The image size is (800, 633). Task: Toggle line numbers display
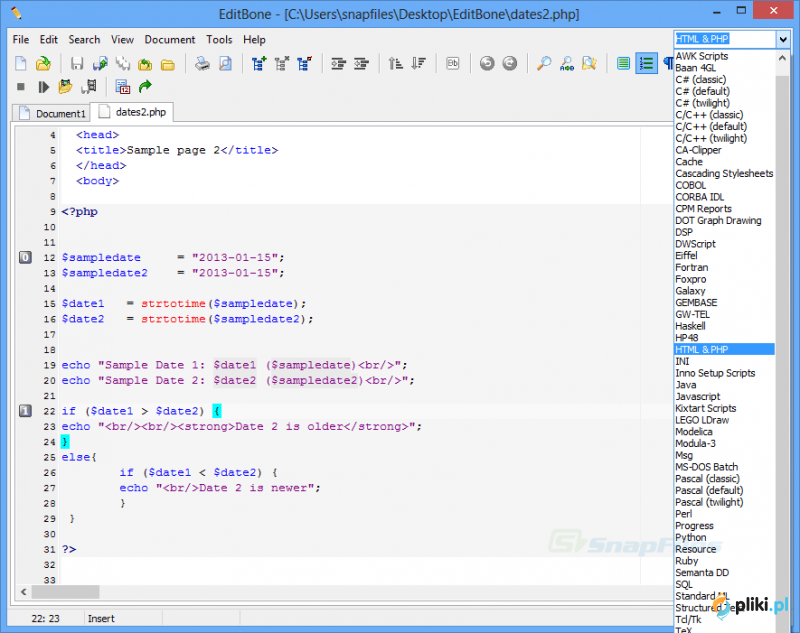pos(646,64)
